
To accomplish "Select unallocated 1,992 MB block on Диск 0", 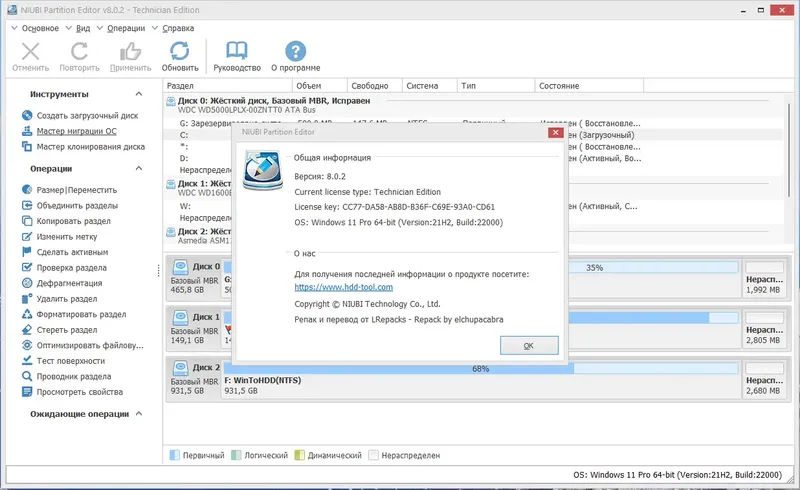I will [x=764, y=279].
